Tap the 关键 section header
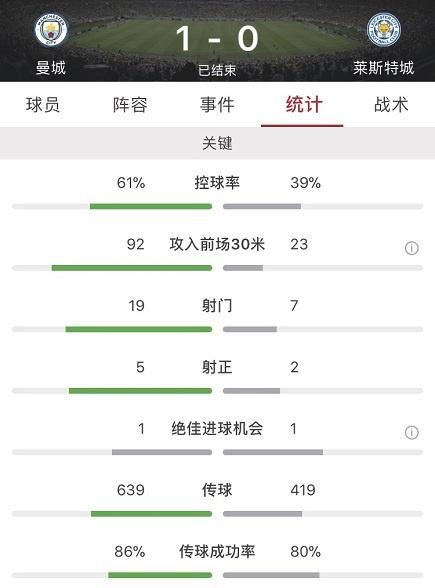 218,143
